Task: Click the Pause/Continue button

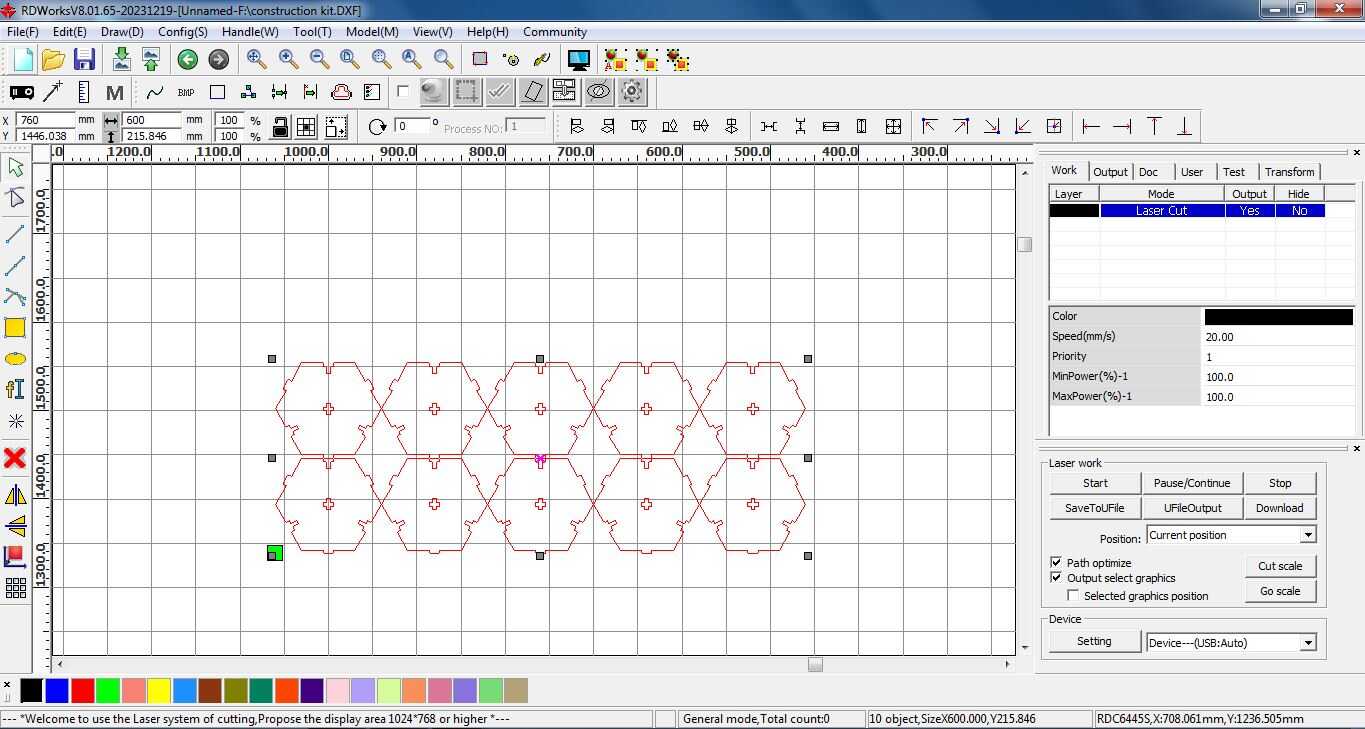Action: point(1191,483)
